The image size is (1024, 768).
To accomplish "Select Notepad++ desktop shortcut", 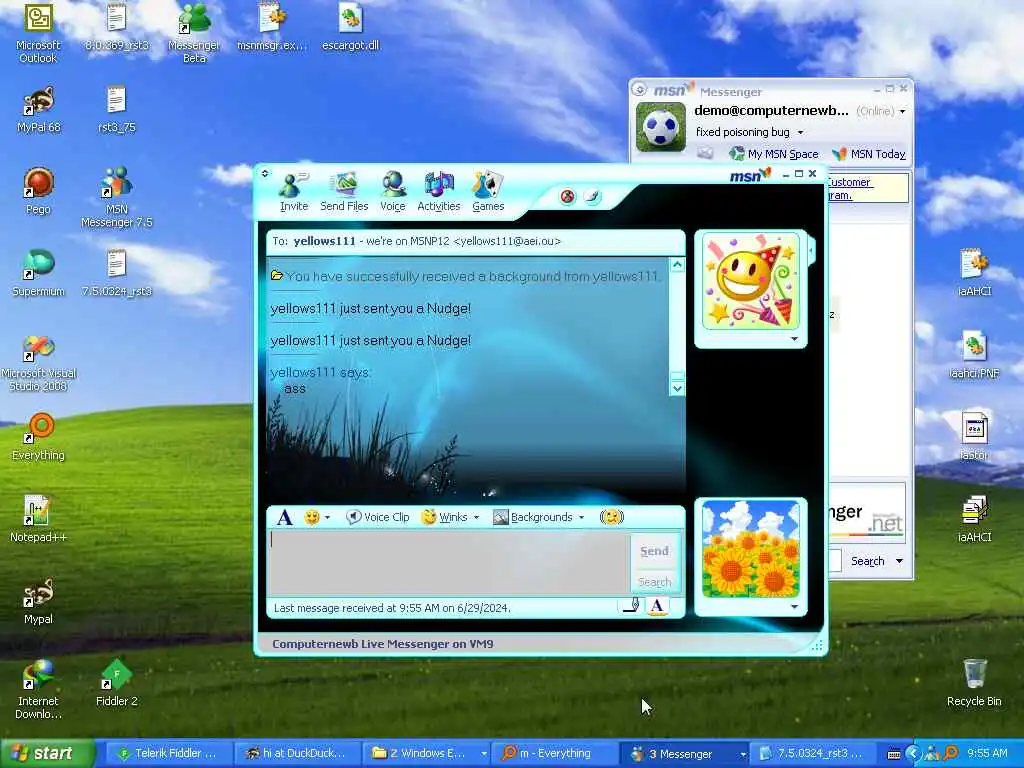I will coord(39,519).
